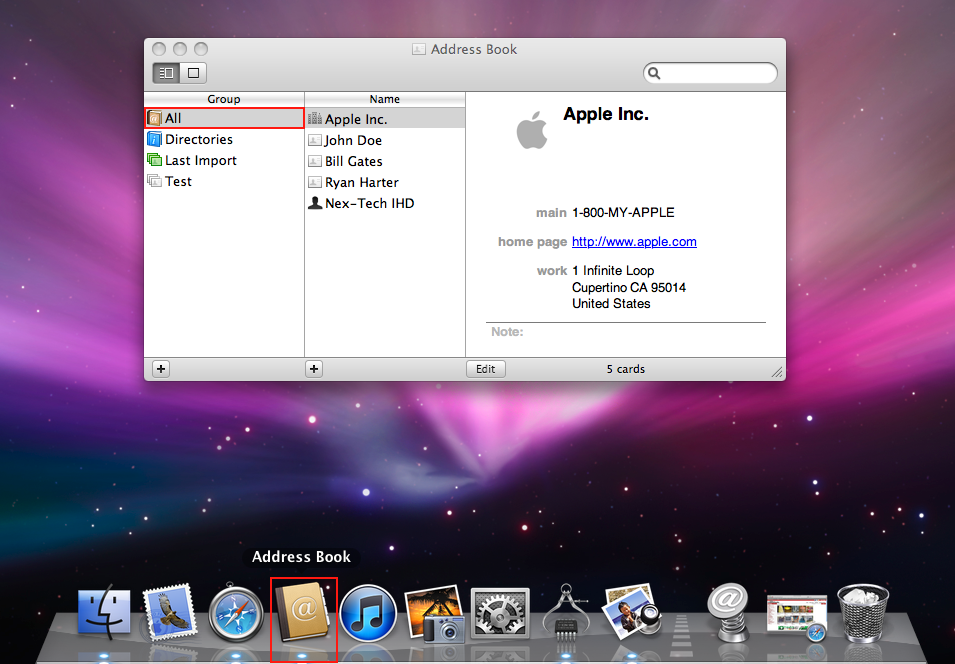Open Preview from the Dock
The height and width of the screenshot is (664, 955).
click(x=632, y=612)
